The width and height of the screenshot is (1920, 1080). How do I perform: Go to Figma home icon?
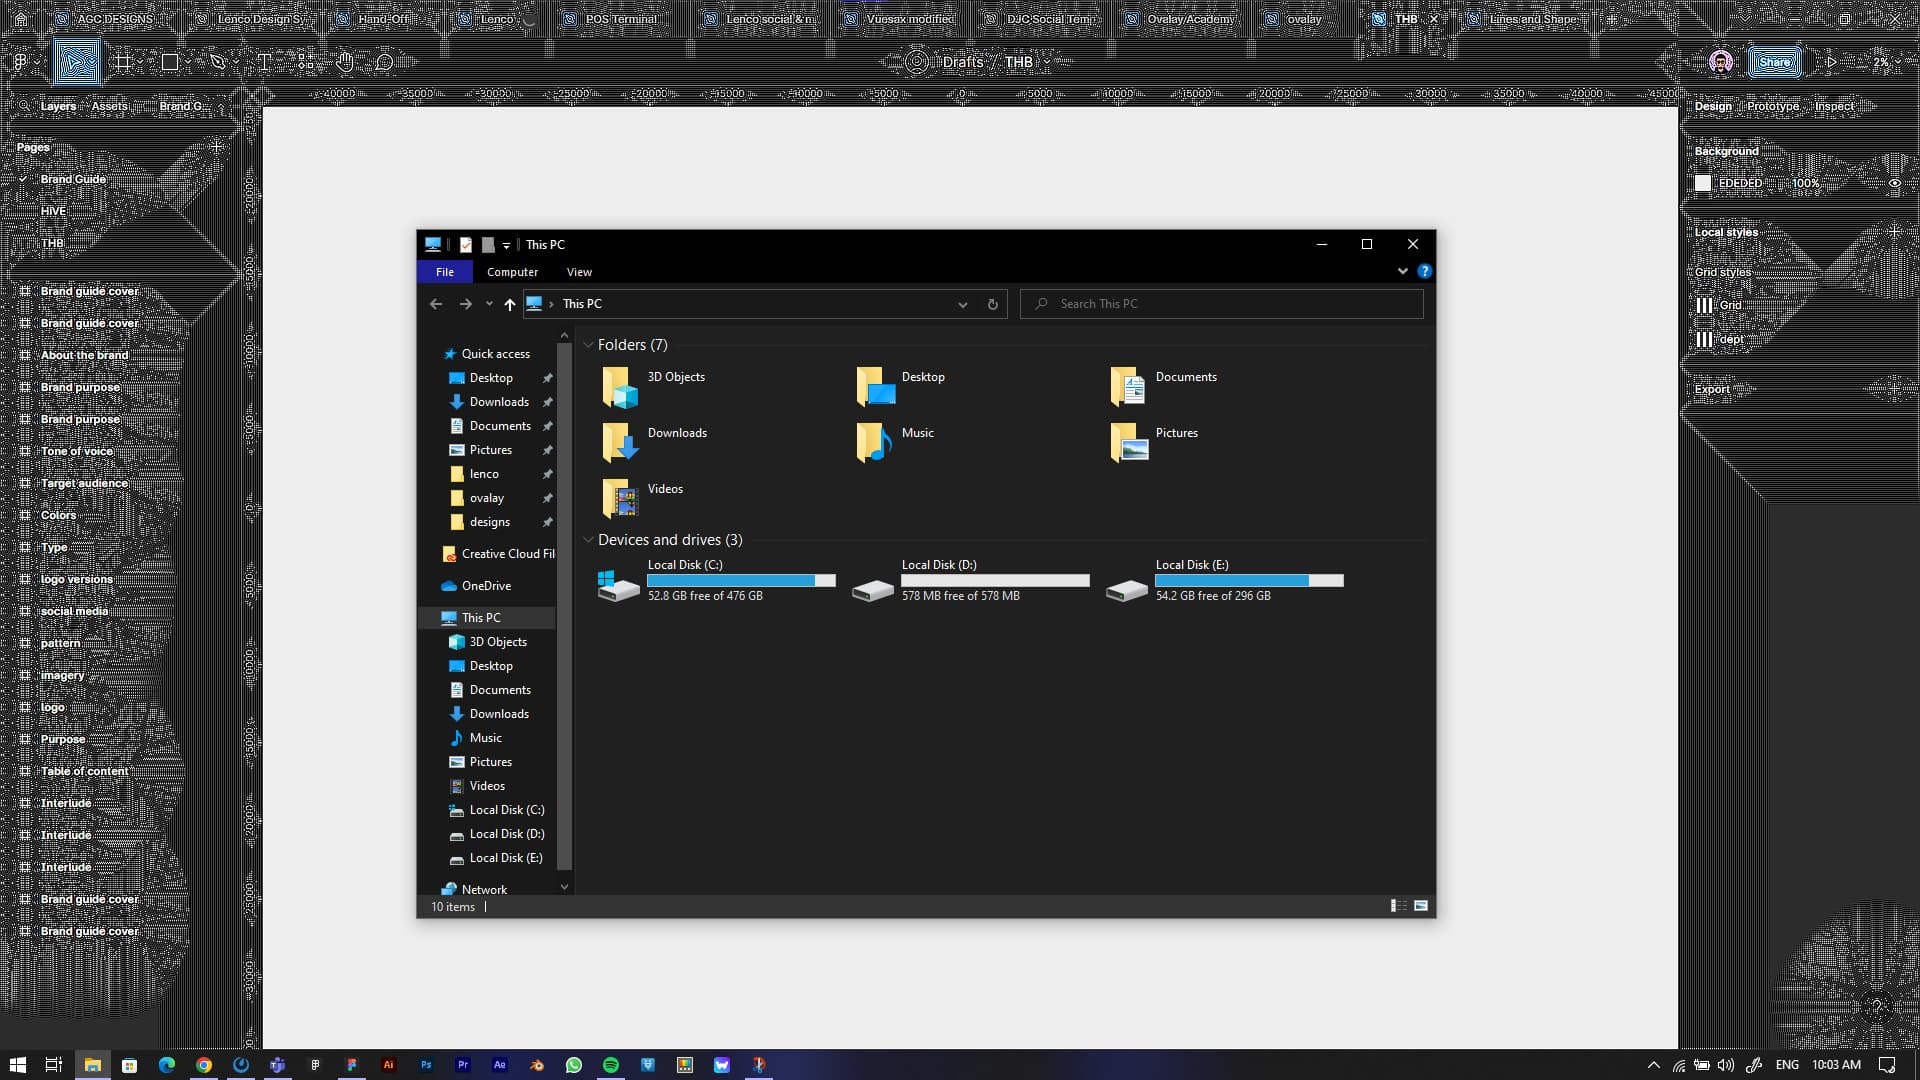(20, 19)
